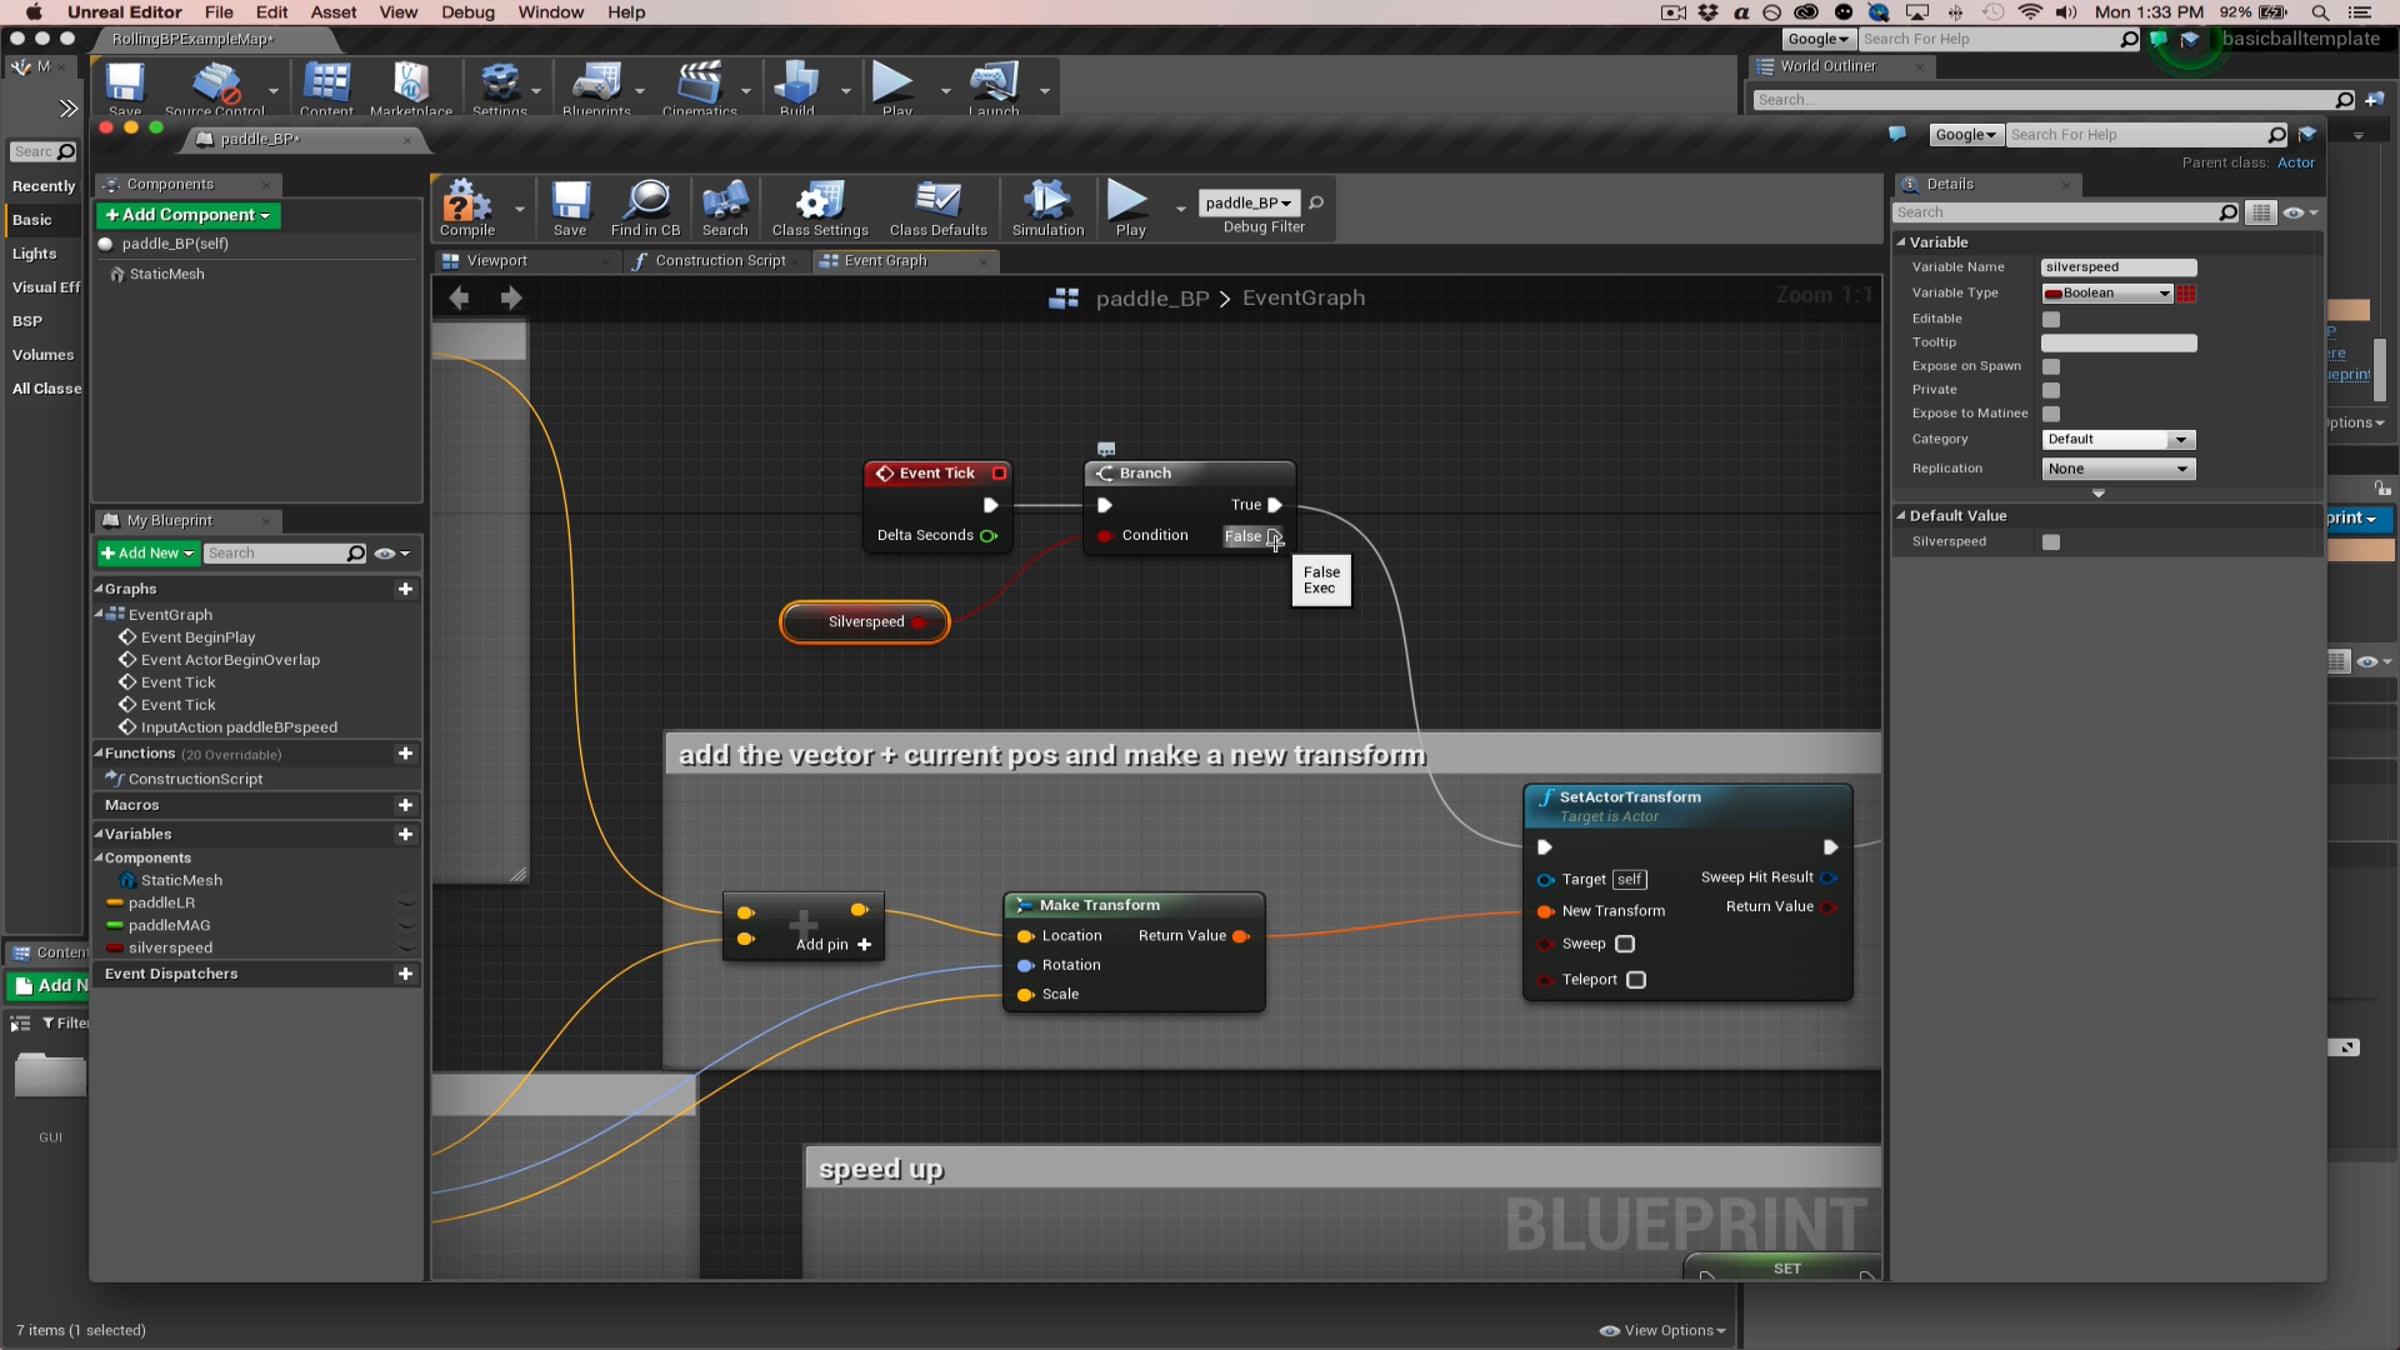Screen dimensions: 2400x1350
Task: Open the Asset menu
Action: [x=333, y=12]
